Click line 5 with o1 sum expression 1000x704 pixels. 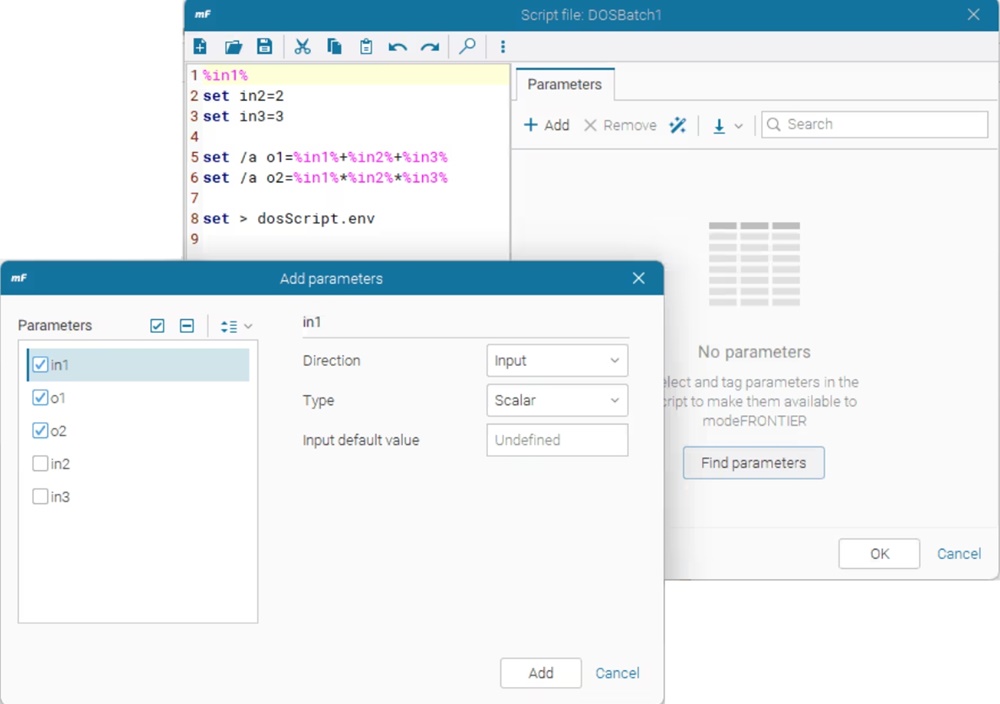coord(325,157)
